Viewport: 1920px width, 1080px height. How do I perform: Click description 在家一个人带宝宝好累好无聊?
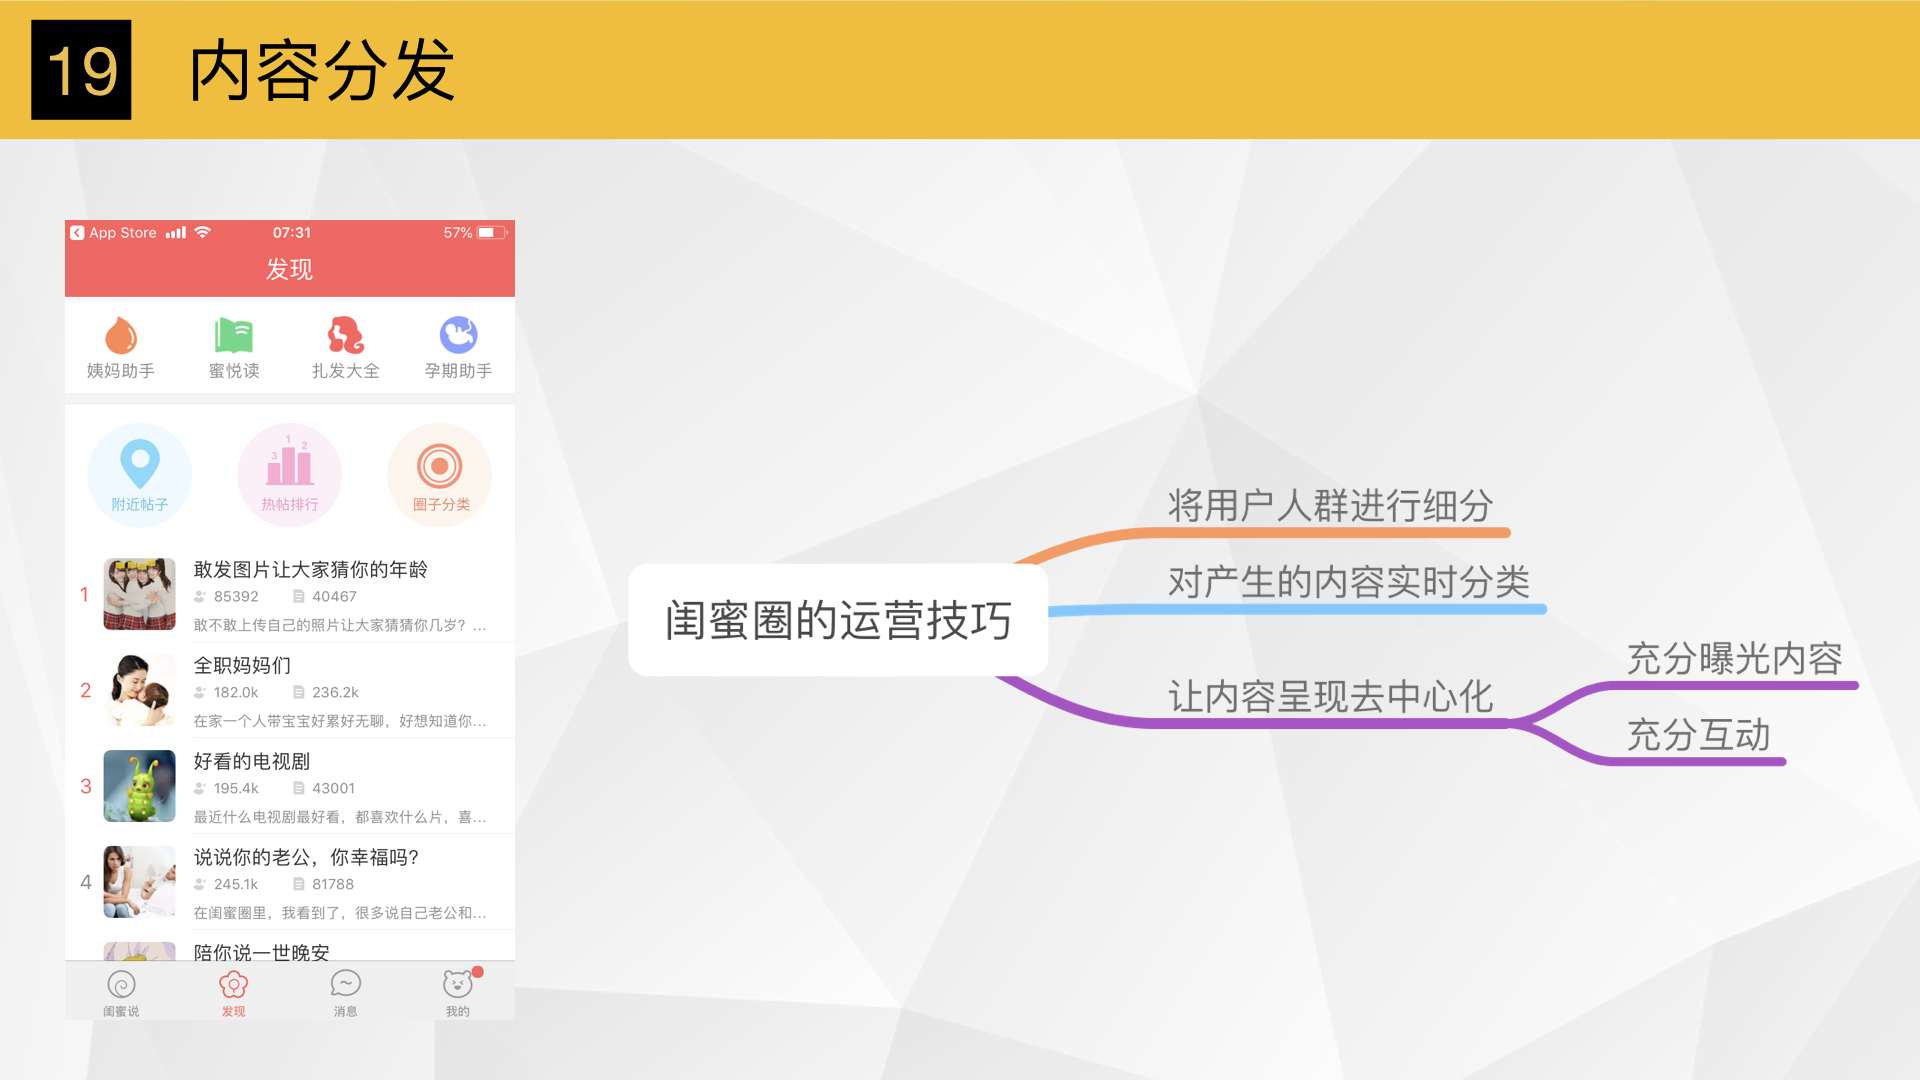tap(340, 721)
